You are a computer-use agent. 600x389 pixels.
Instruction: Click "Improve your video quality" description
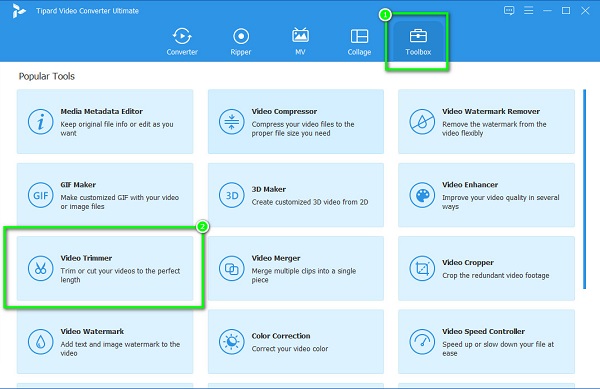point(501,202)
